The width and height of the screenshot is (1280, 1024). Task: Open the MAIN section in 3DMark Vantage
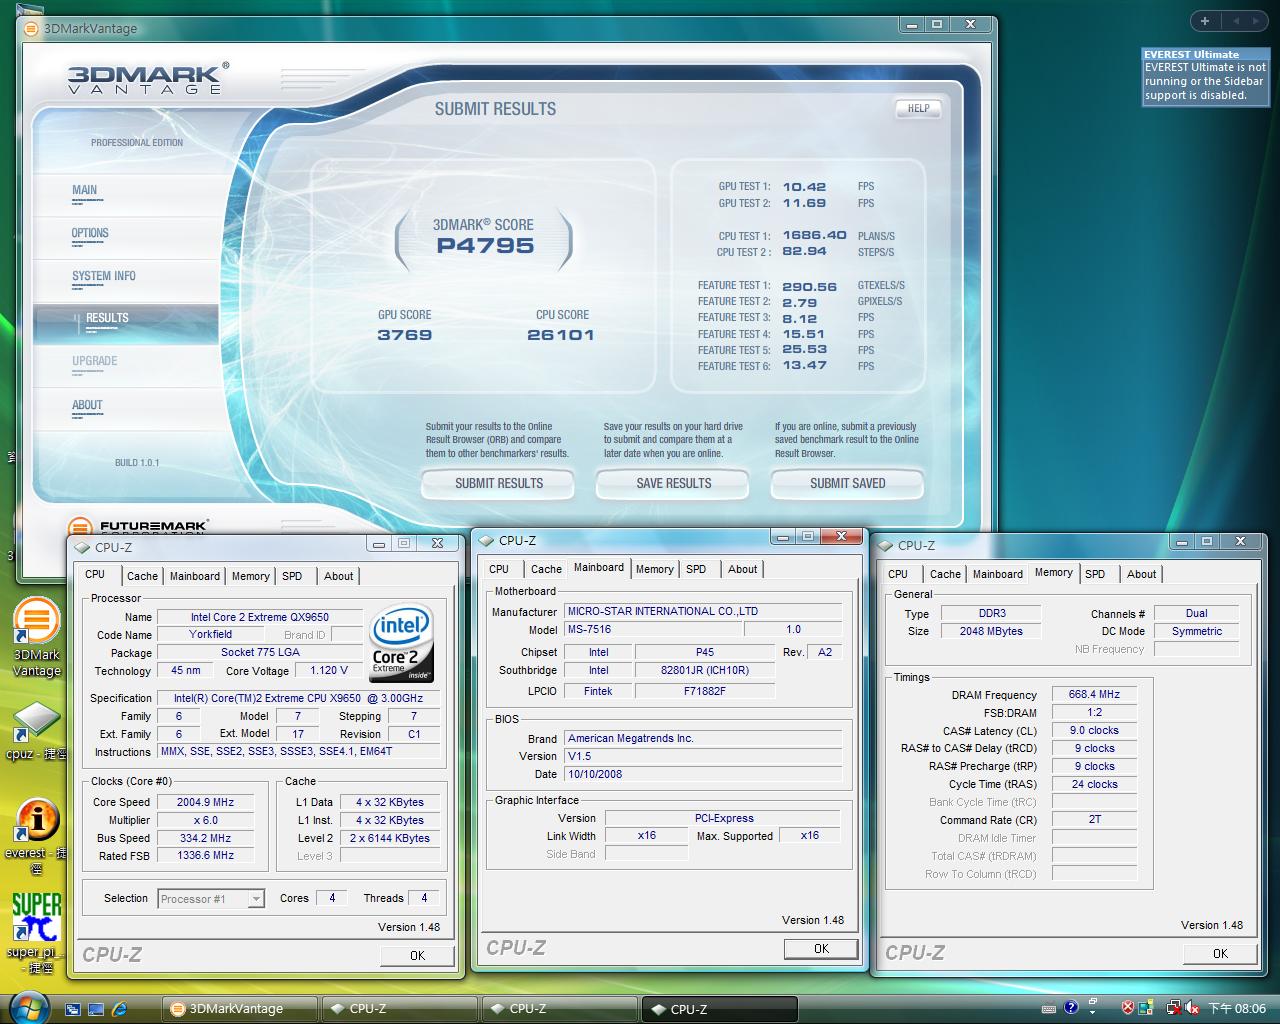click(x=85, y=190)
